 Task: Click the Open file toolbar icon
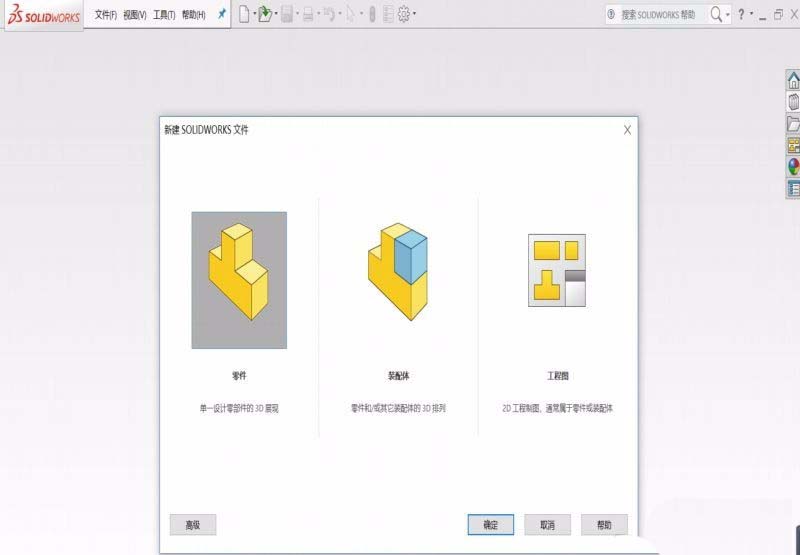tap(265, 14)
